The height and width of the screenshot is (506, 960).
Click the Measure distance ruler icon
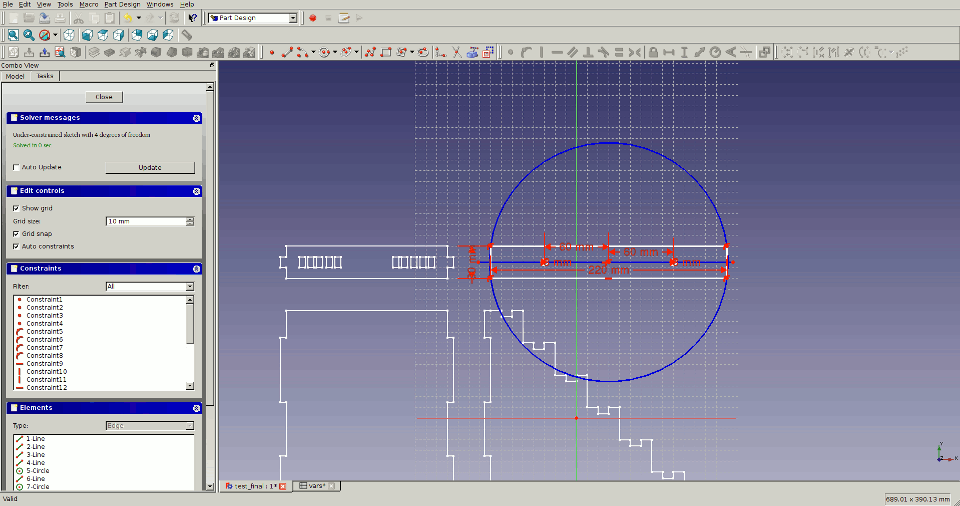click(x=187, y=36)
